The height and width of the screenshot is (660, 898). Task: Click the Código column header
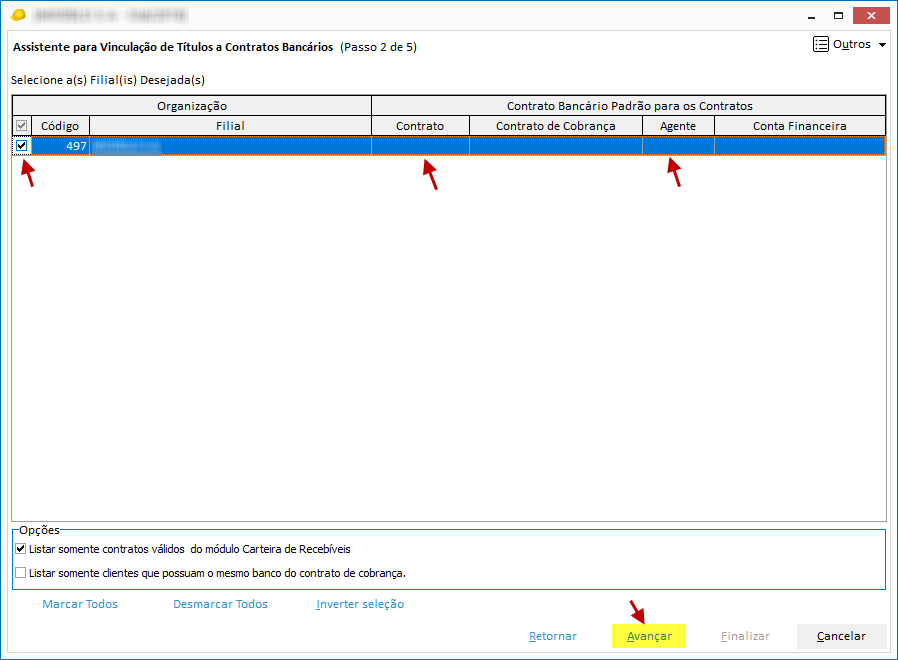coord(60,126)
